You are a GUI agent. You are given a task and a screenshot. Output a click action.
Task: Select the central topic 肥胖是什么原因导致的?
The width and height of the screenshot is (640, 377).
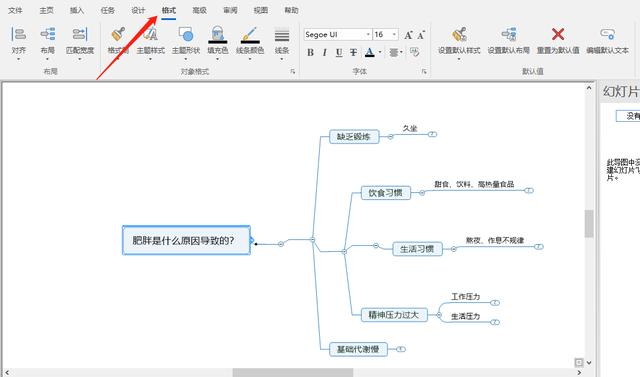click(187, 240)
